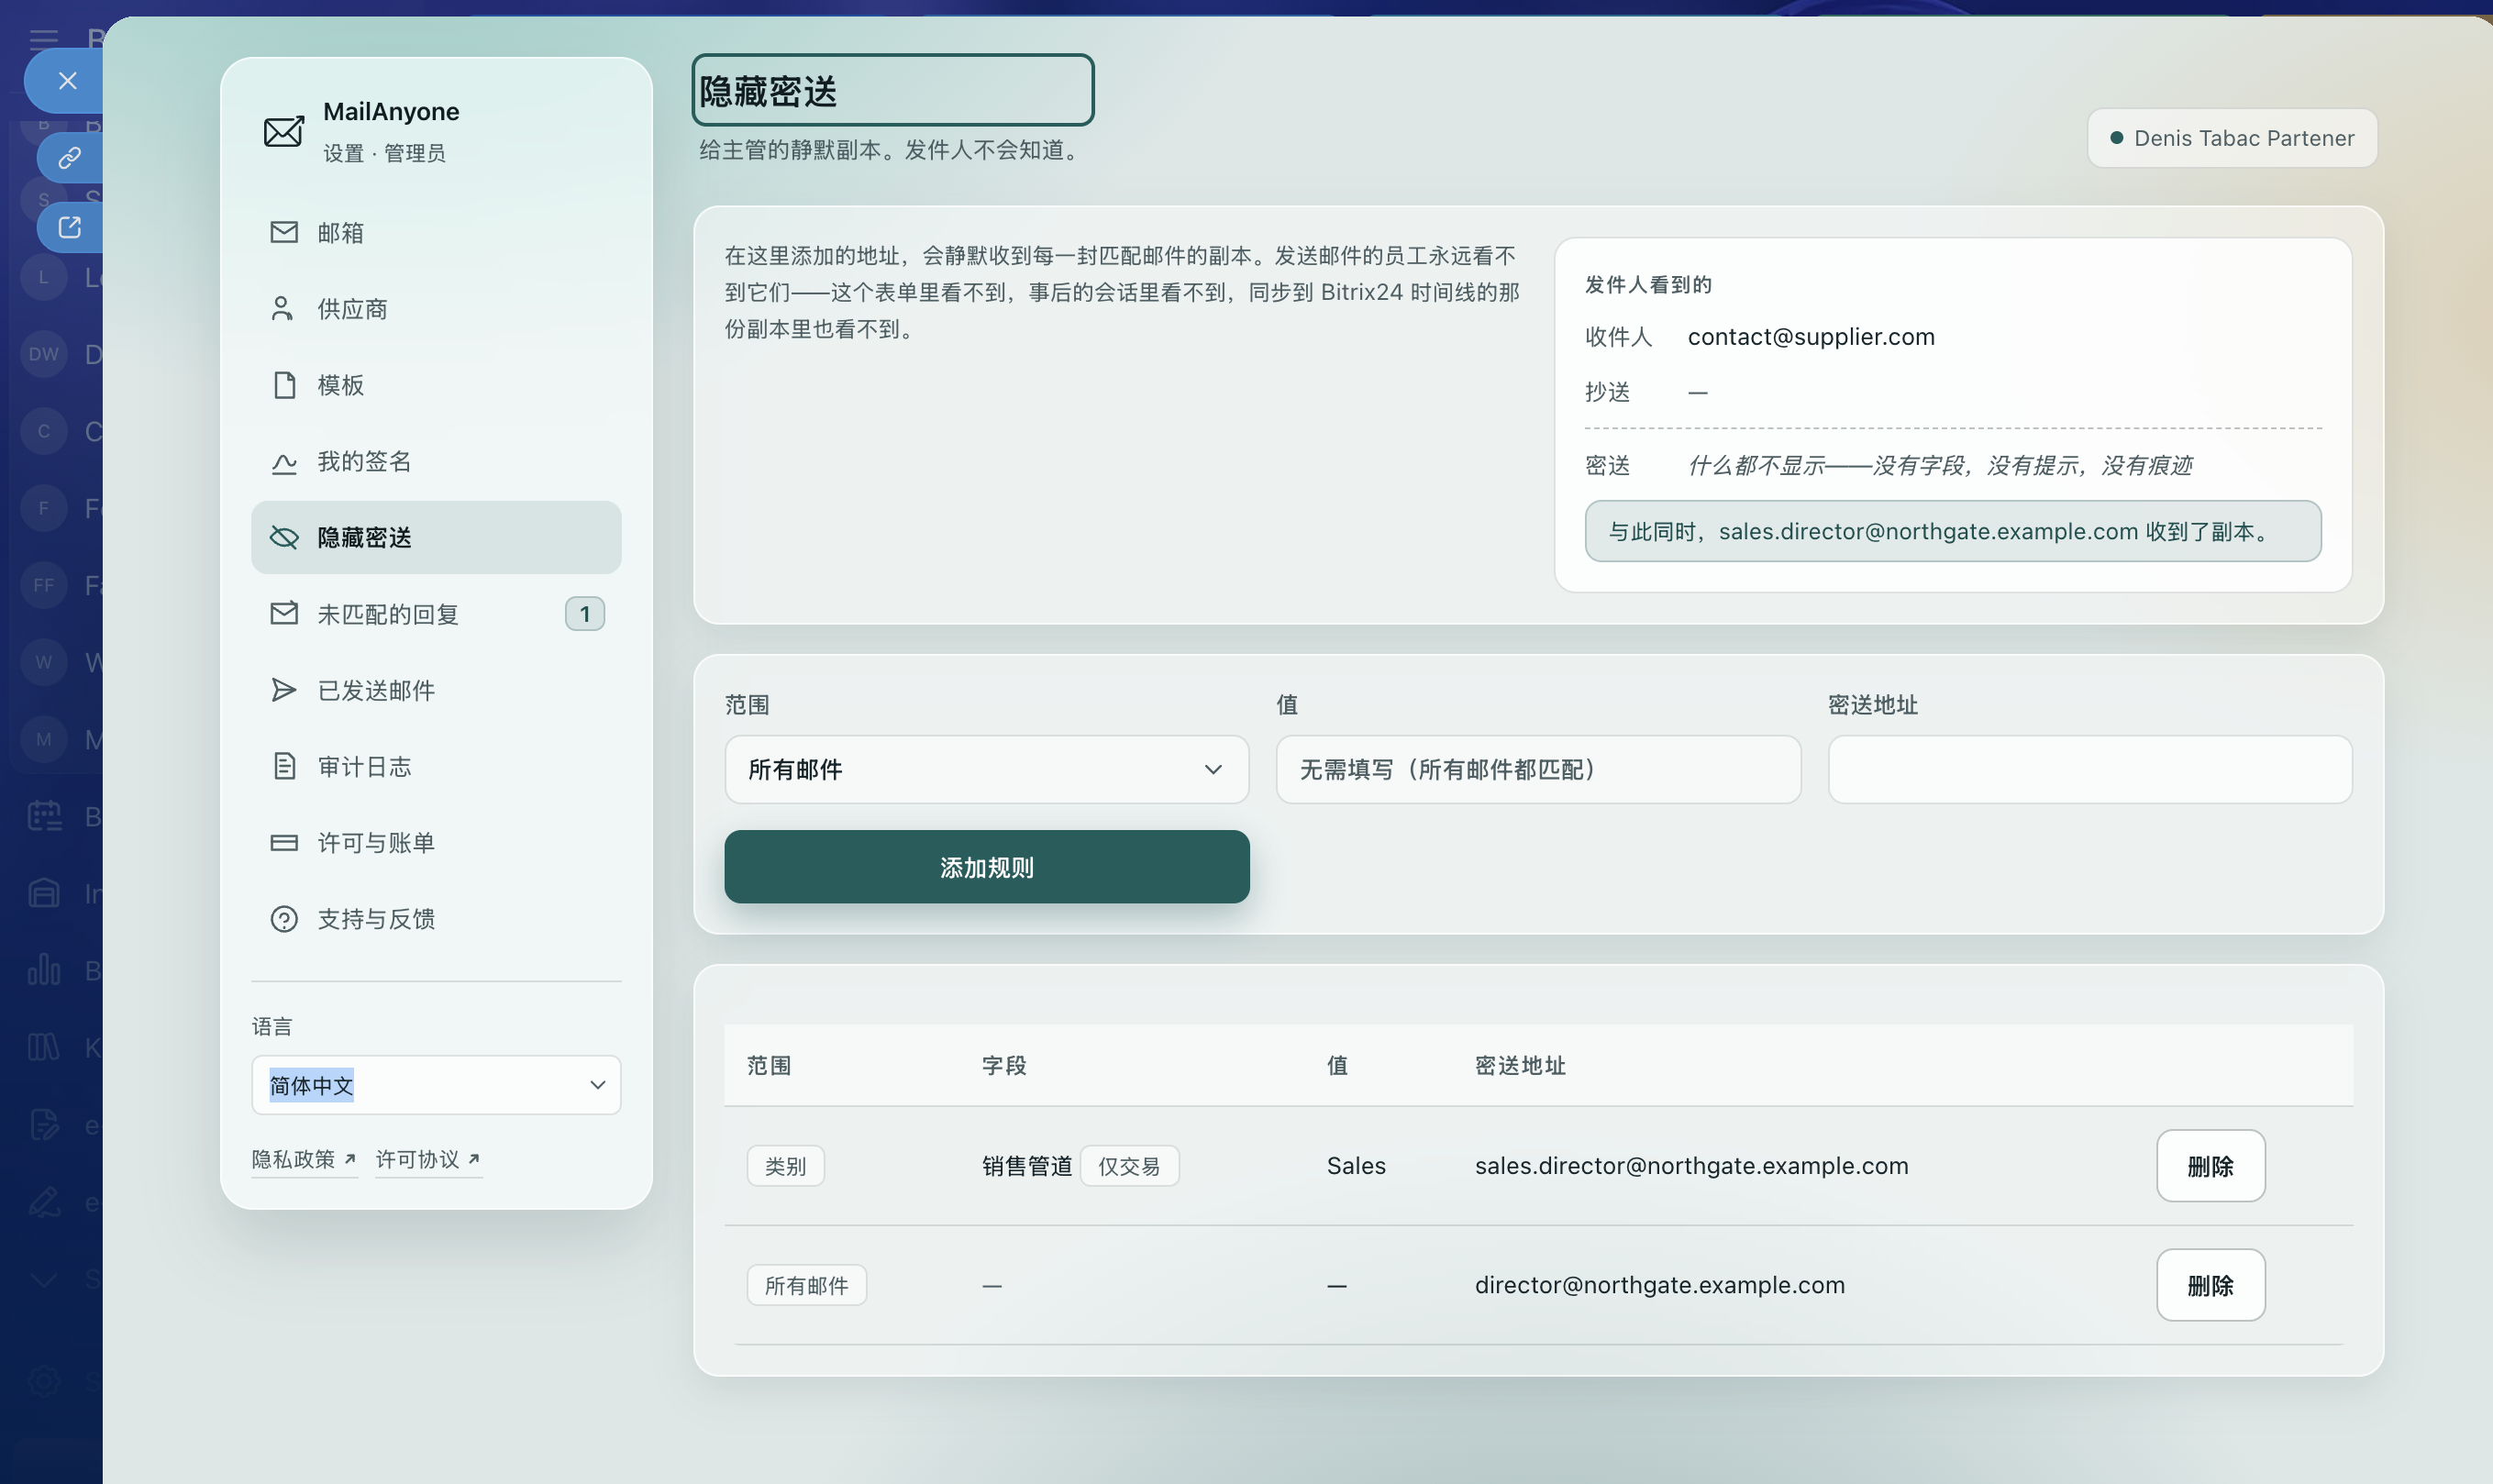Click the warehouse icon in background sidebar
The width and height of the screenshot is (2493, 1484).
point(44,893)
